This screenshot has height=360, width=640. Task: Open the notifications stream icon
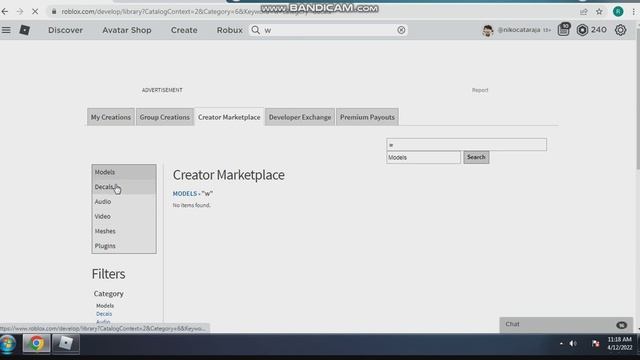(564, 30)
